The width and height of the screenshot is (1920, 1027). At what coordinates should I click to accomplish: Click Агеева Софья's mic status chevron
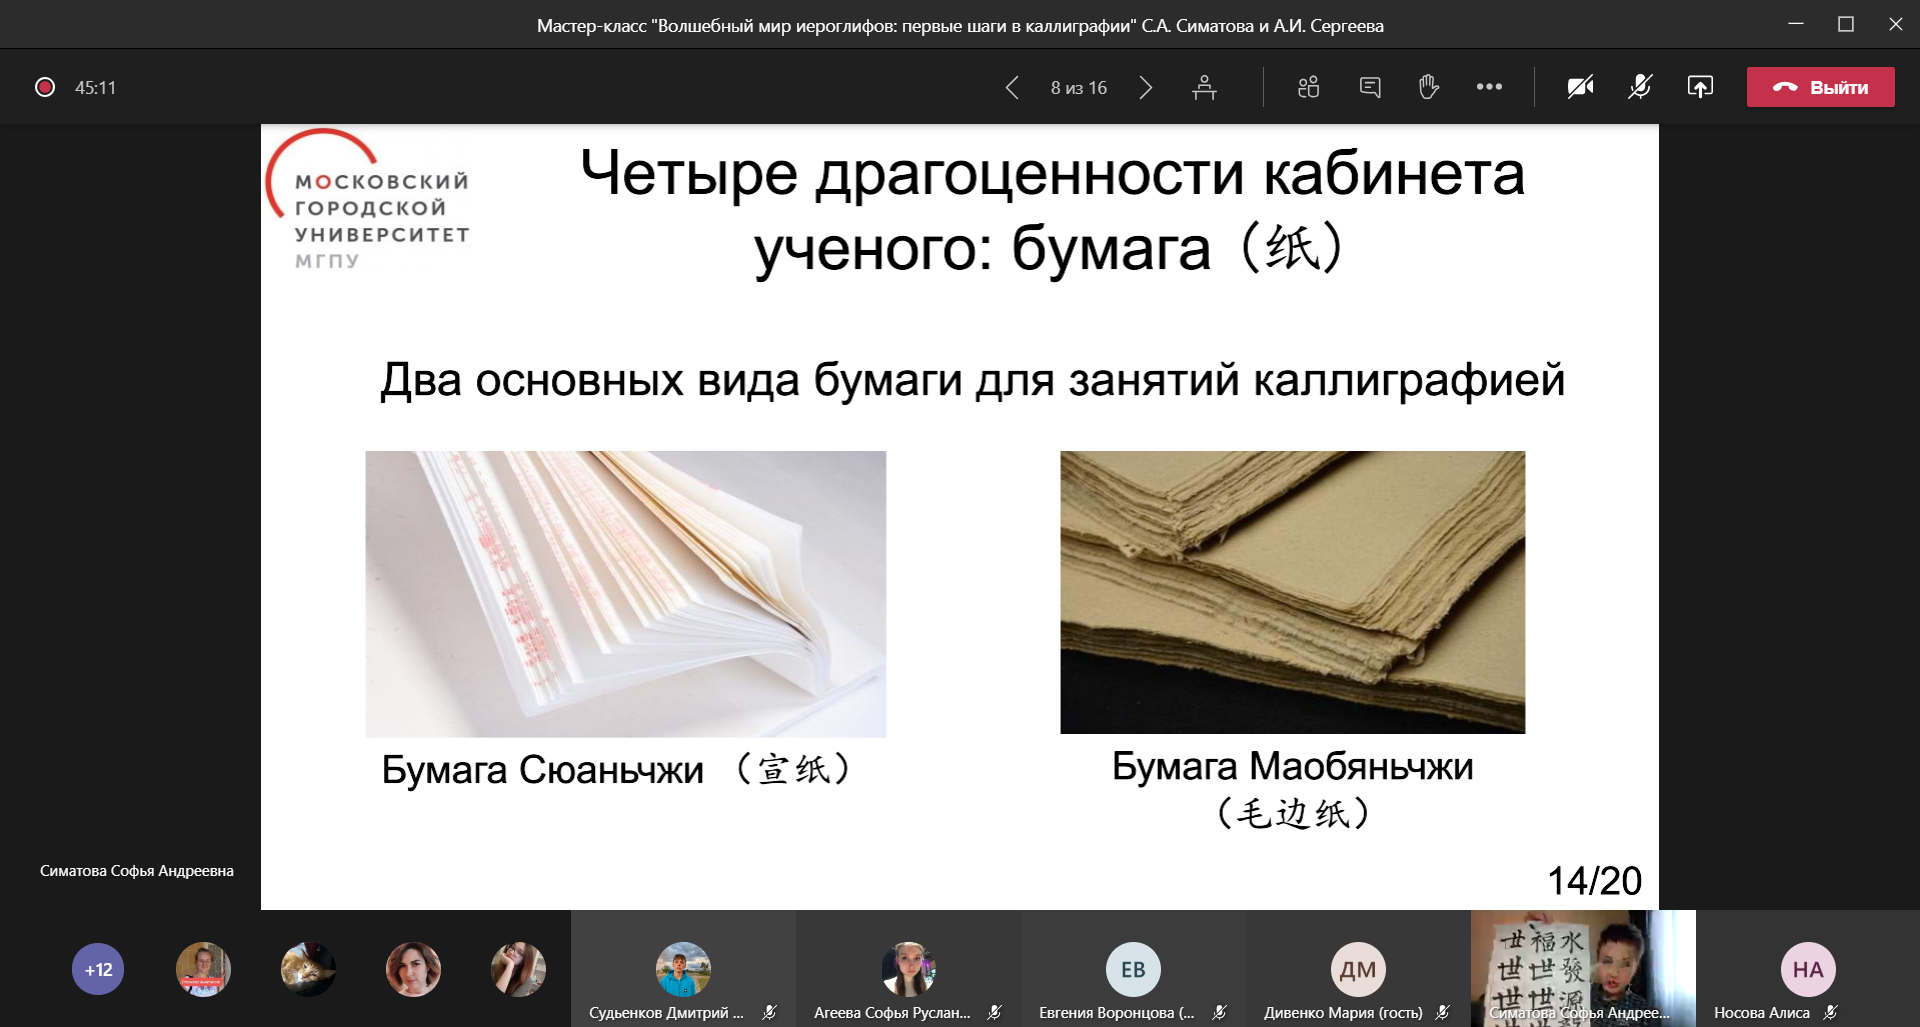[996, 1013]
